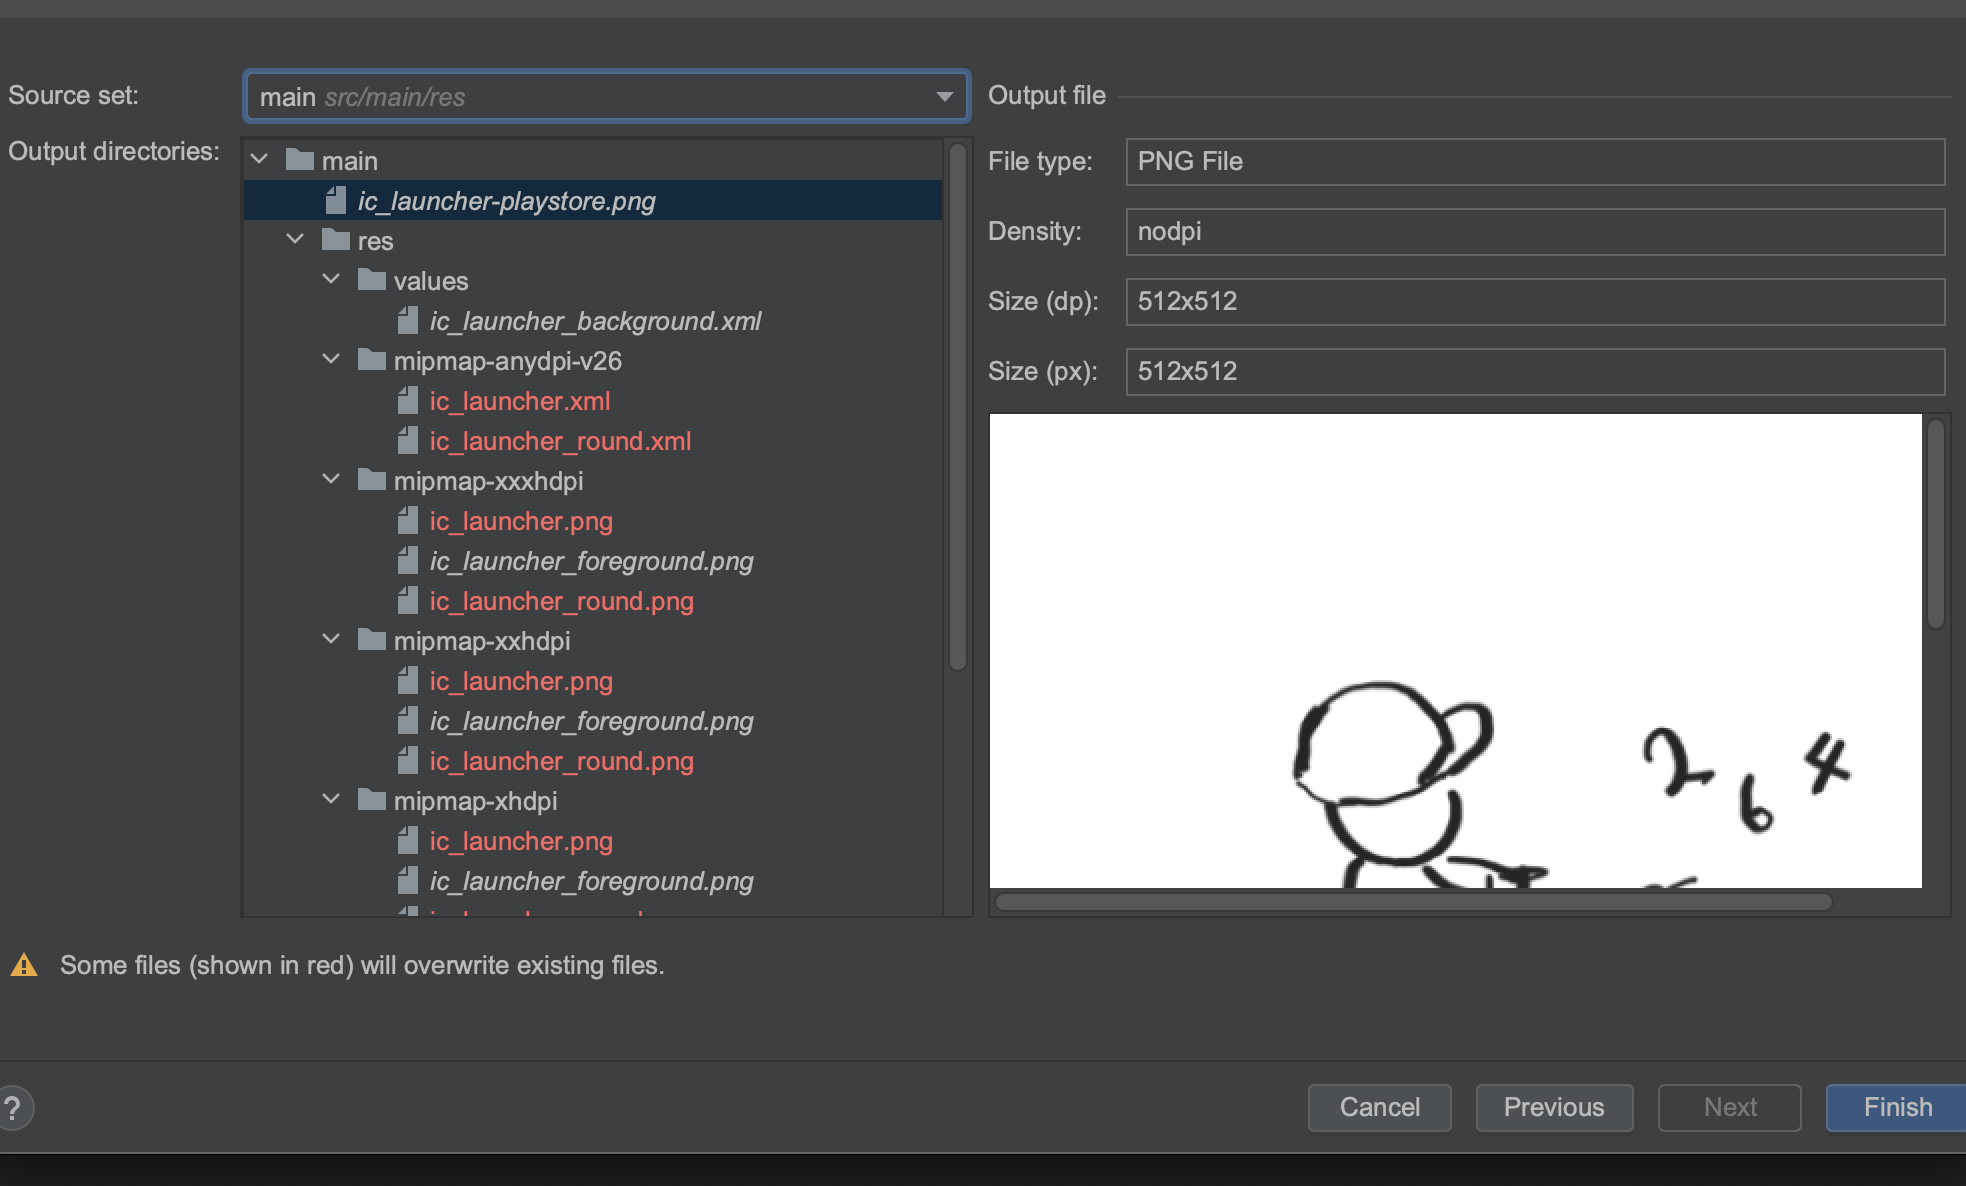Click ic_launcher_background.xml file icon

click(x=408, y=321)
